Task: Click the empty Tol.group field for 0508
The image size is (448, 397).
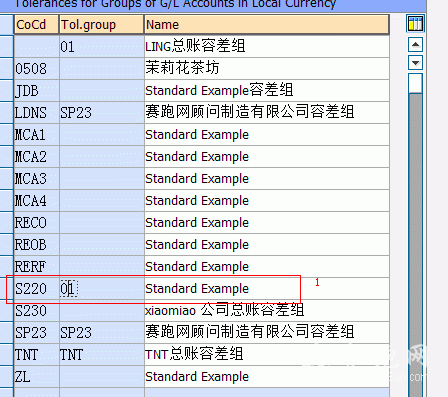Action: [102, 68]
